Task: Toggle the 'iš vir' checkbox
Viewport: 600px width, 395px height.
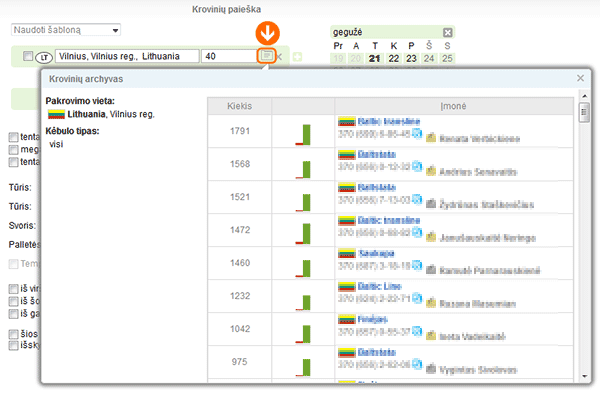Action: pyautogui.click(x=13, y=289)
